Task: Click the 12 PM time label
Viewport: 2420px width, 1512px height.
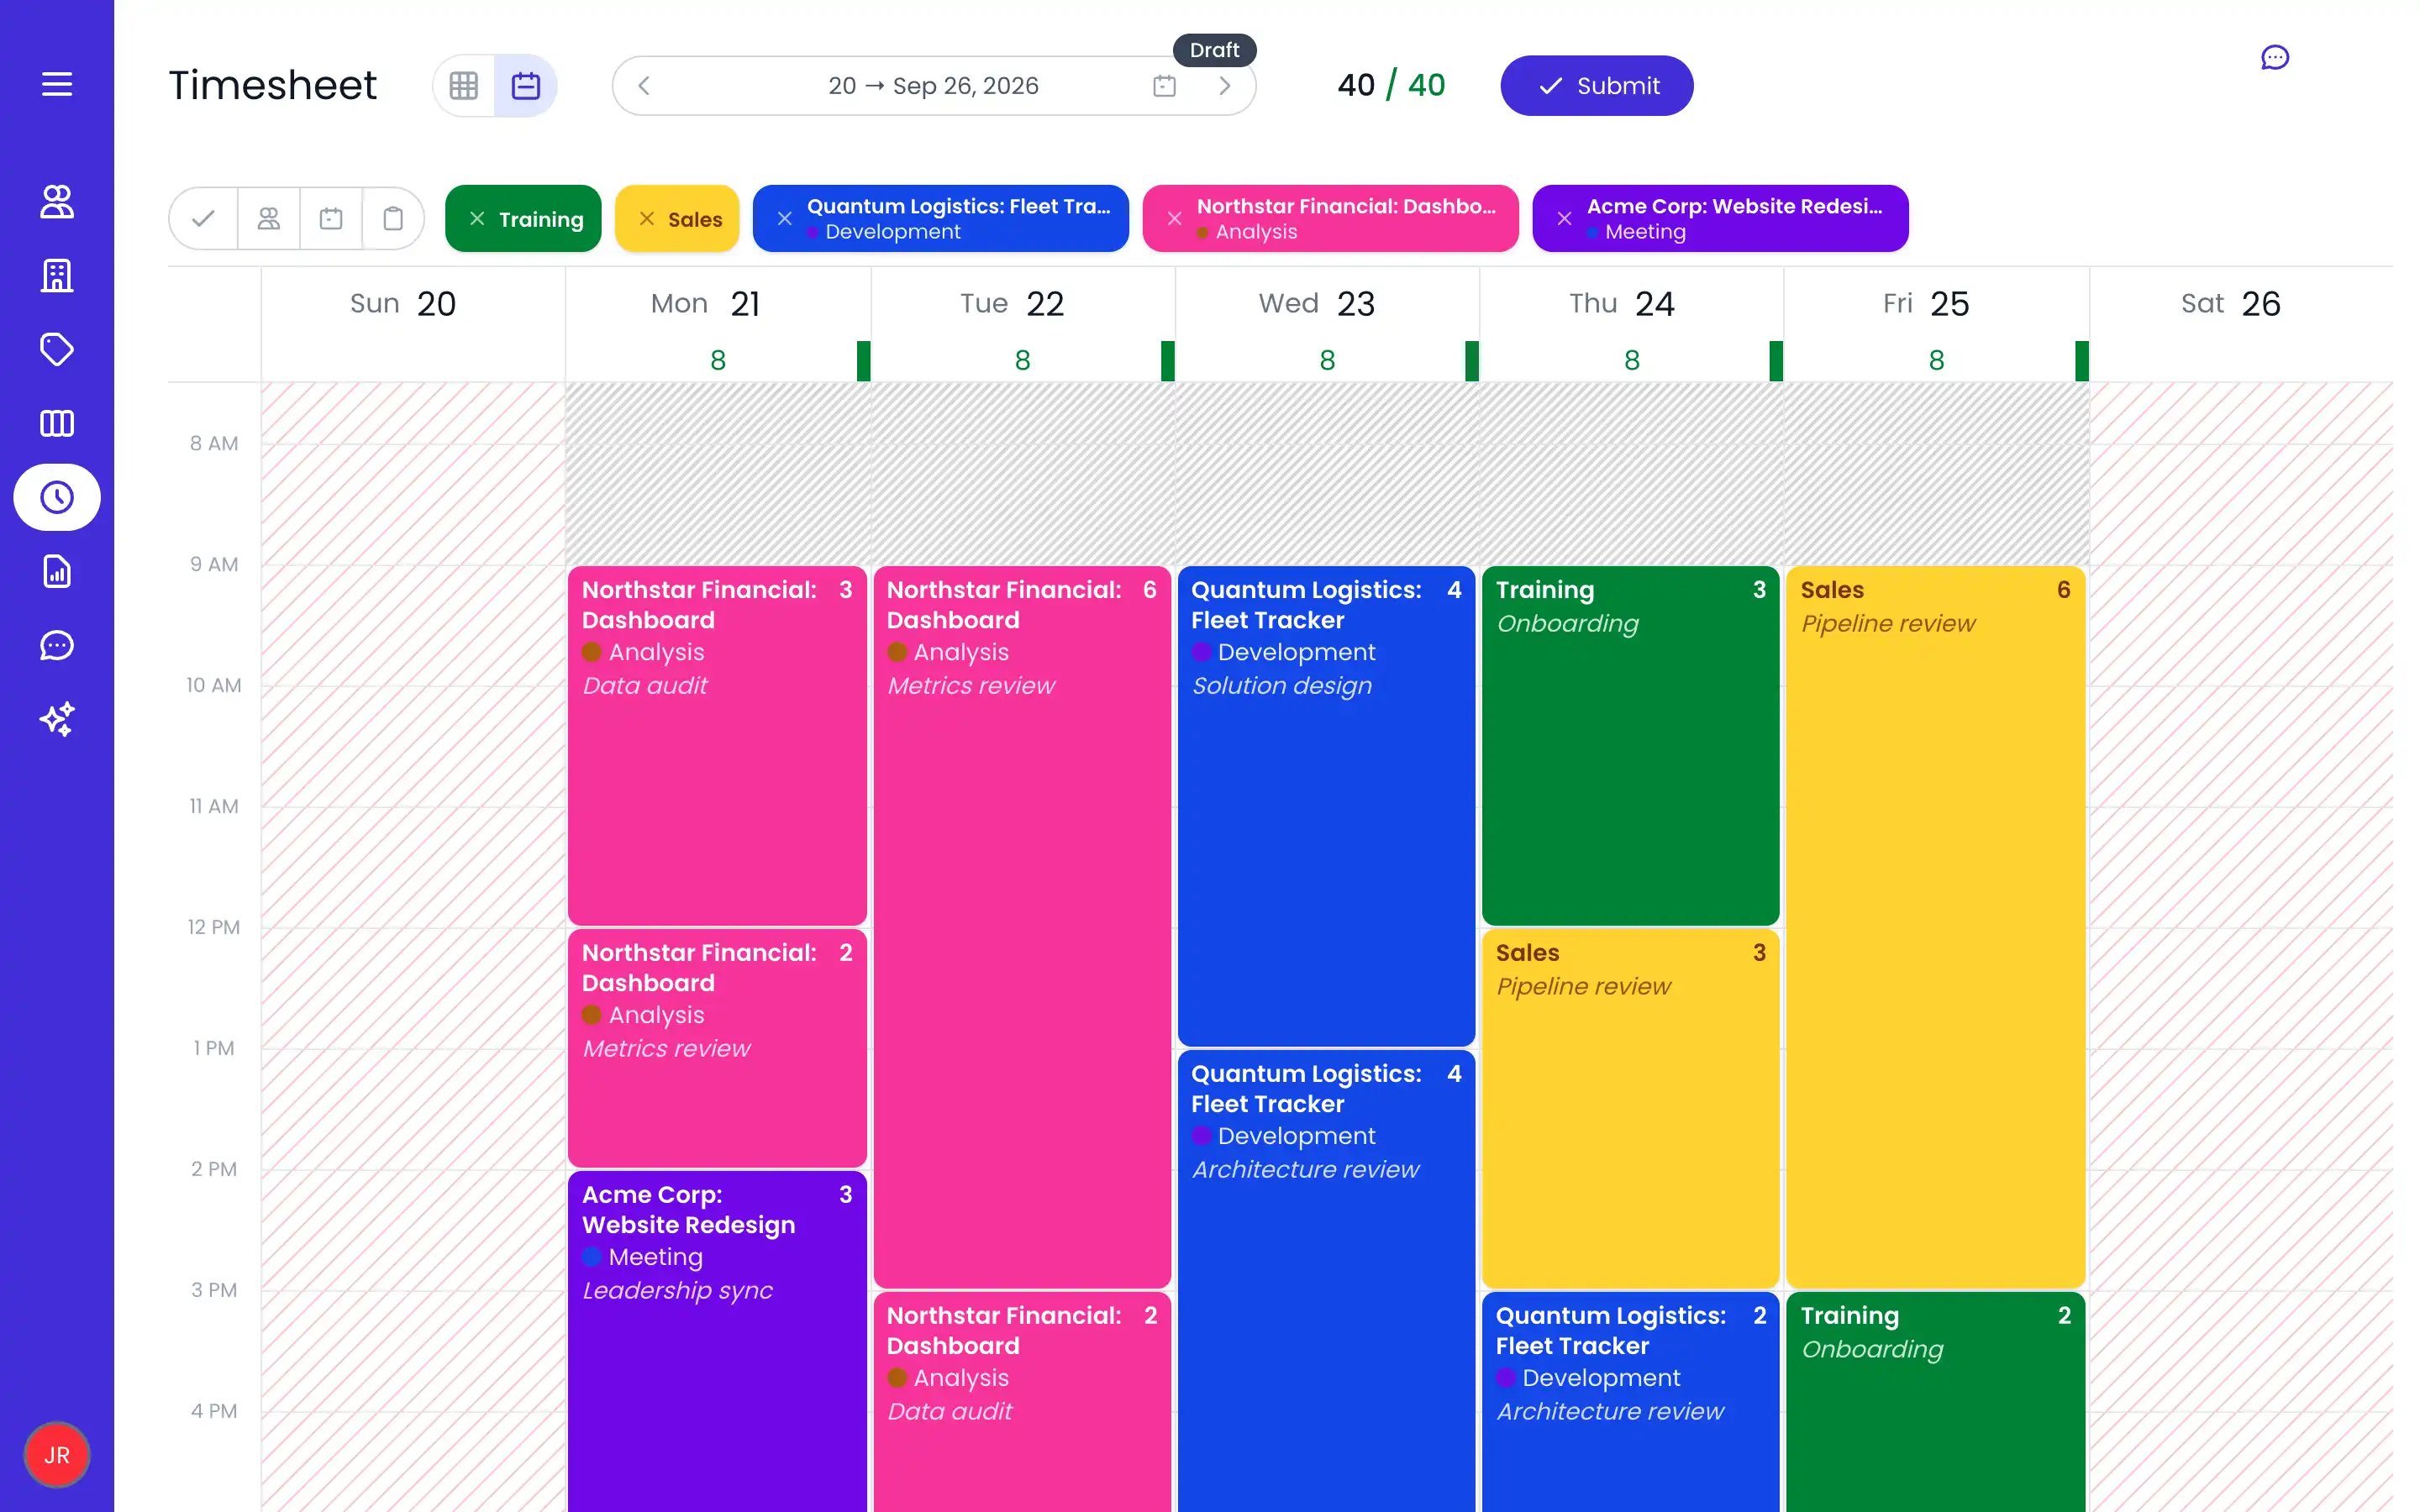Action: coord(214,928)
